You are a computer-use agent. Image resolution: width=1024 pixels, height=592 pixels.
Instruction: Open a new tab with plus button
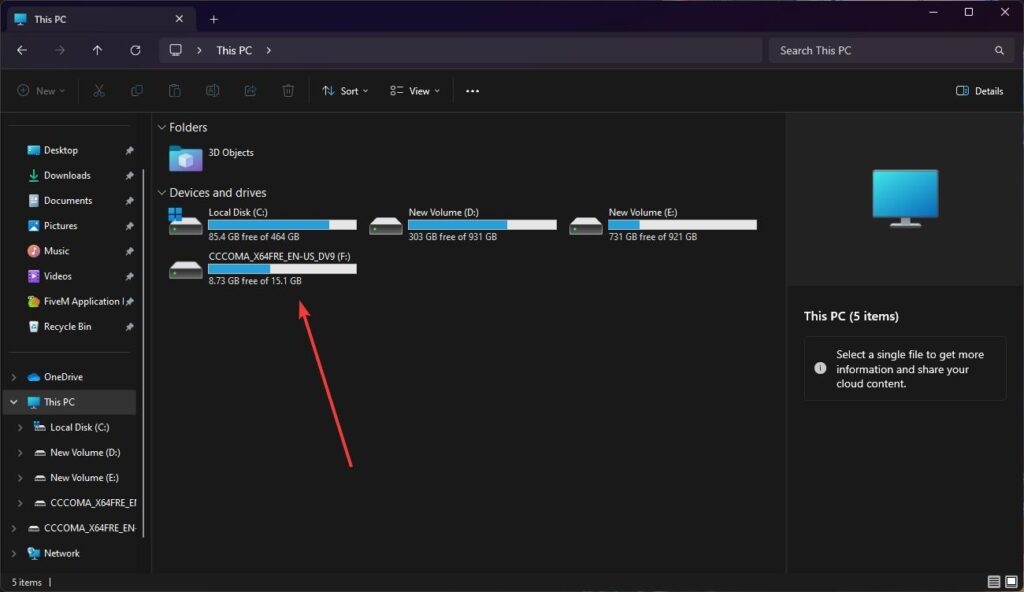(x=214, y=19)
